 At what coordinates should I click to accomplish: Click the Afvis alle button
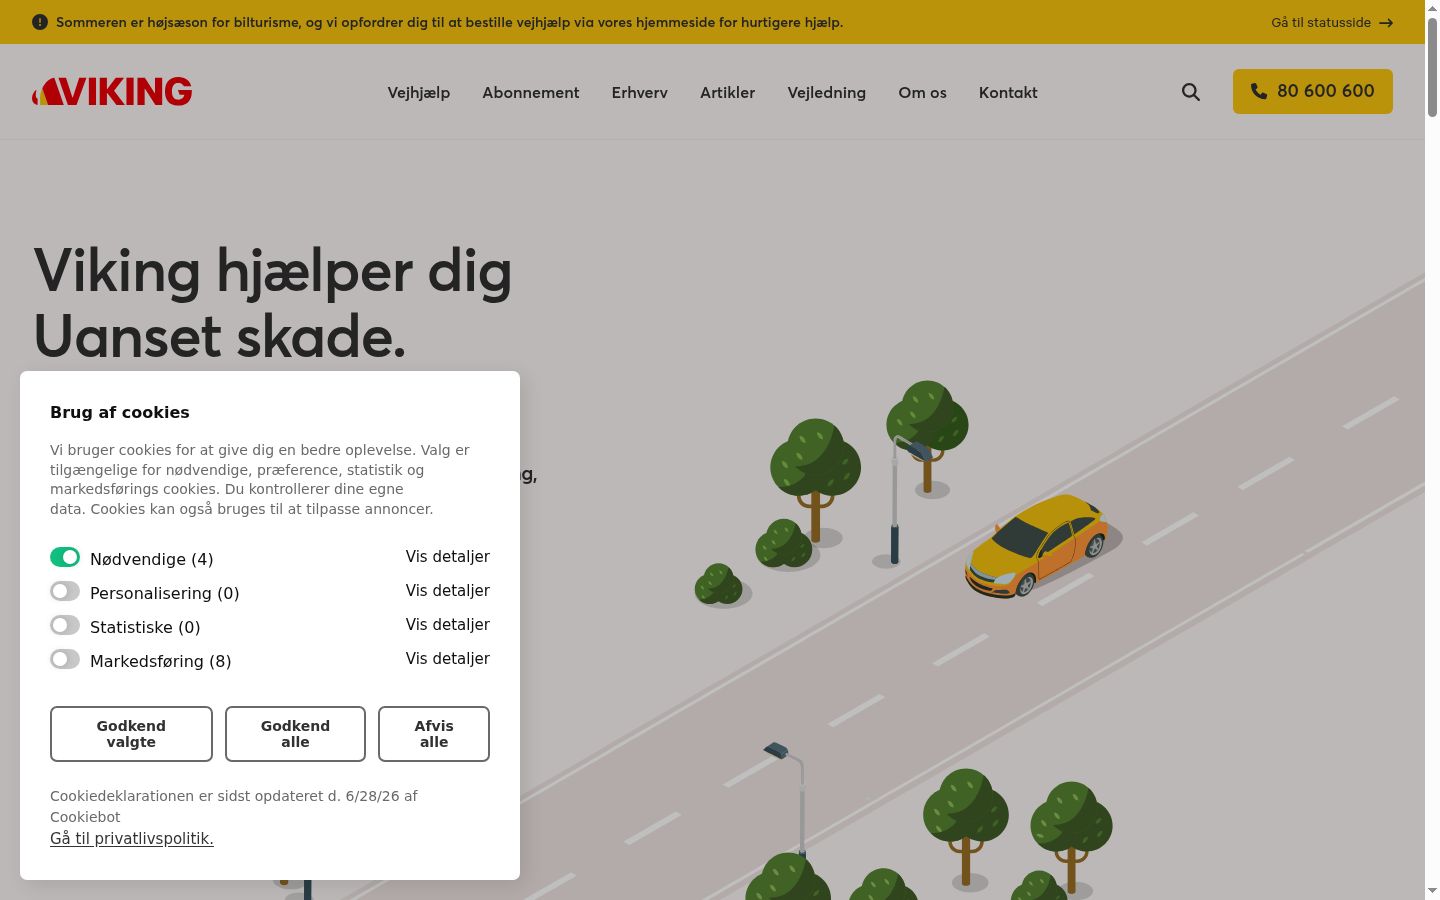click(x=434, y=734)
